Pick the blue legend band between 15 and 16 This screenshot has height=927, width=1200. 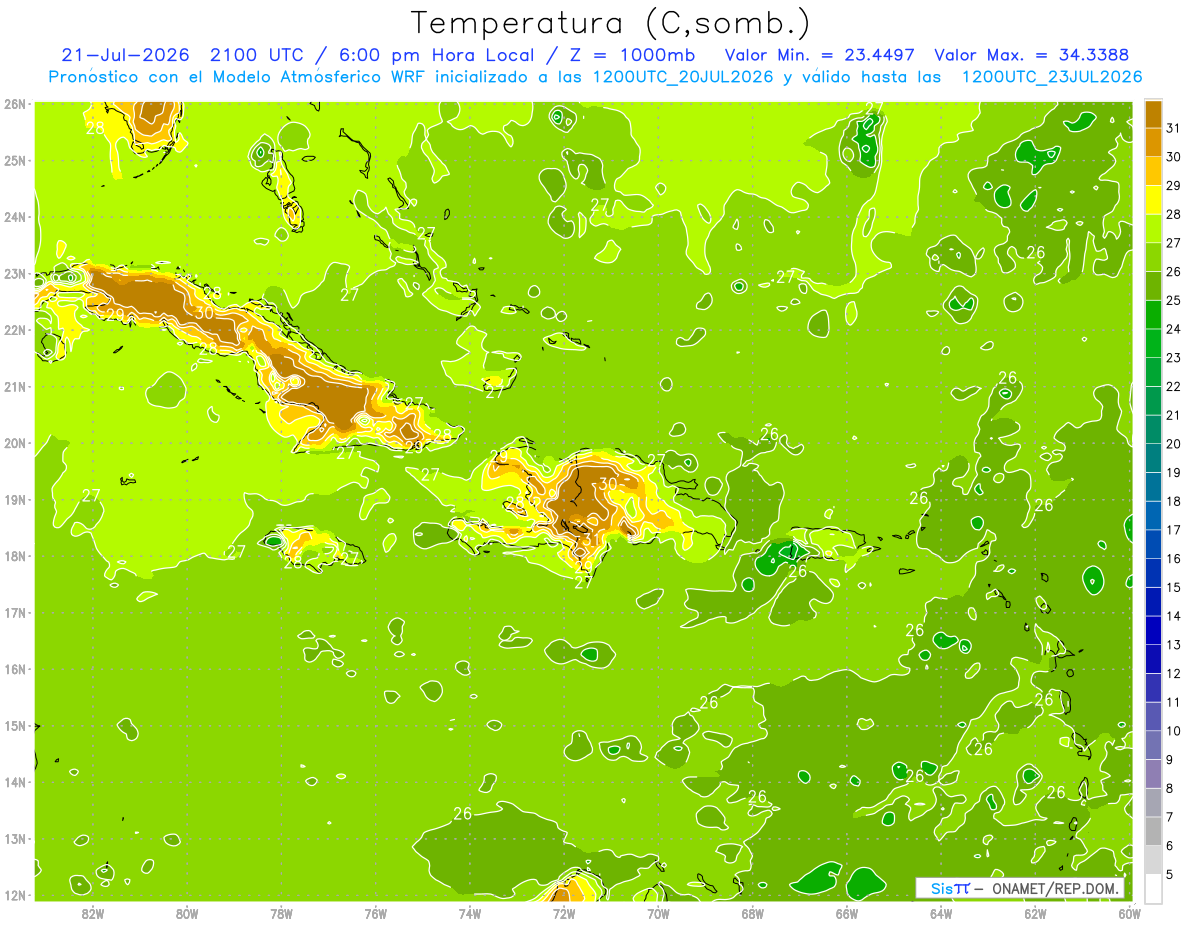point(1153,573)
